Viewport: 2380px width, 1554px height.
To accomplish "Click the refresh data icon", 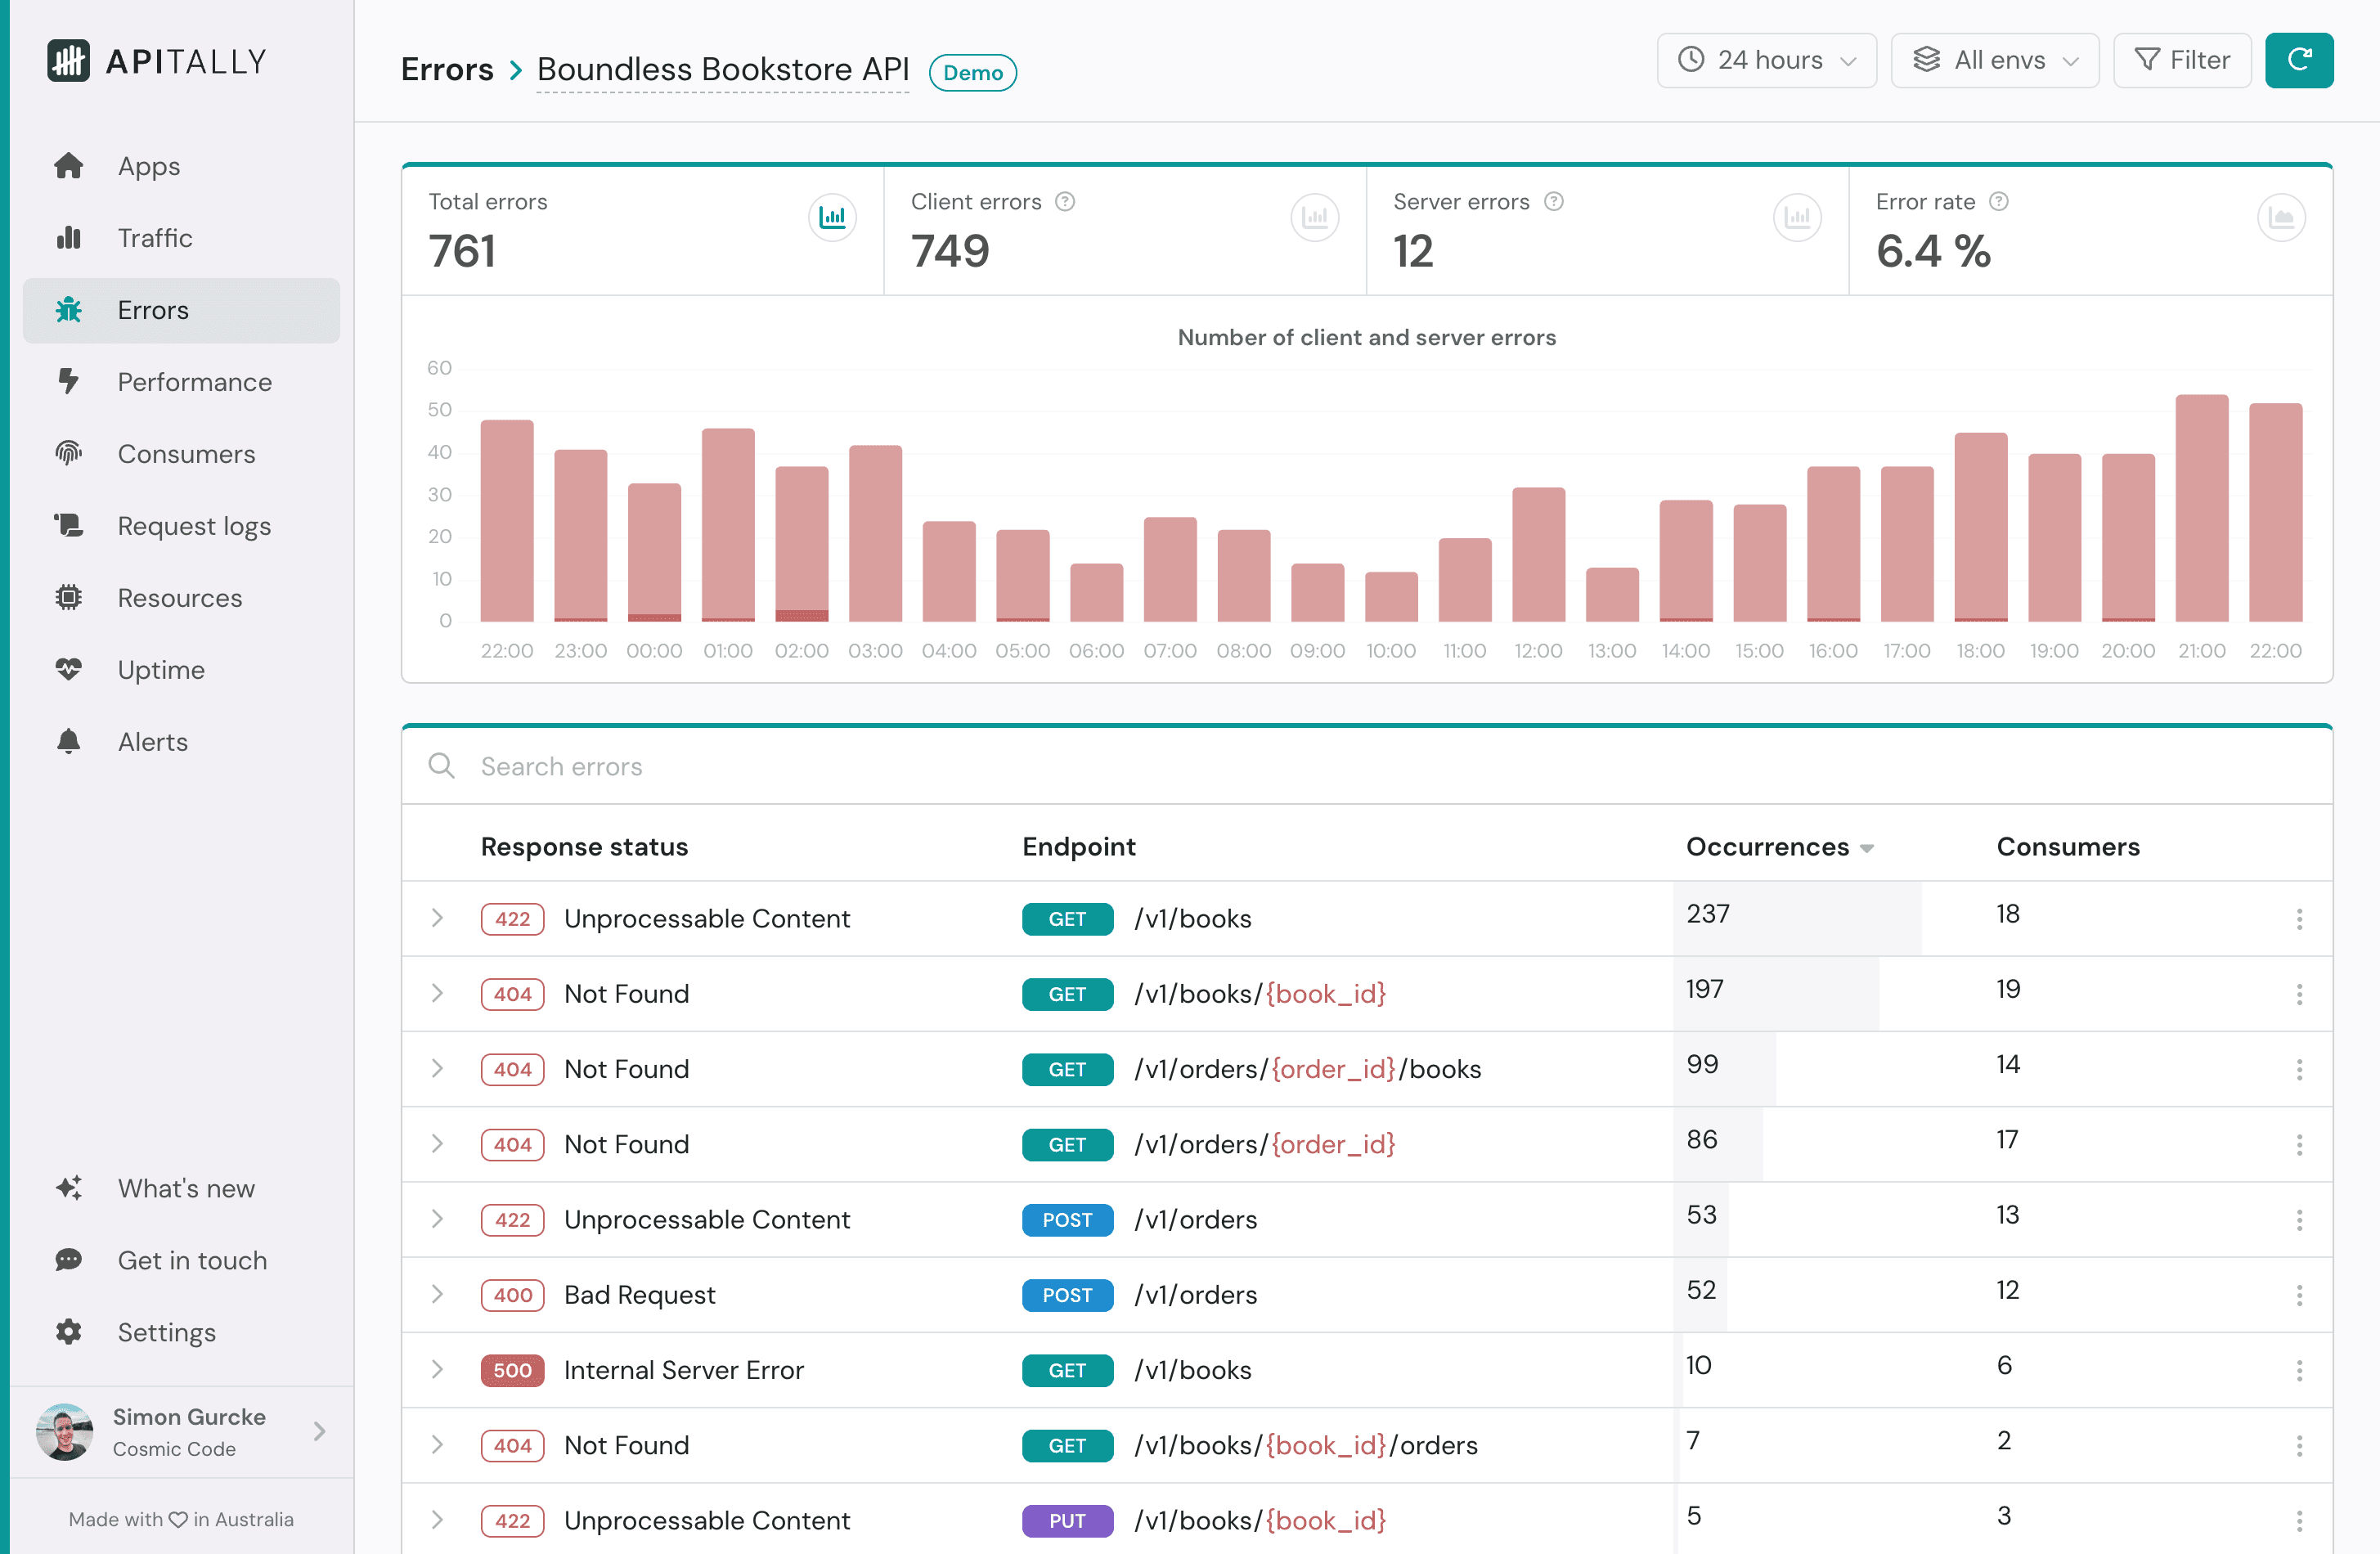I will click(2299, 60).
